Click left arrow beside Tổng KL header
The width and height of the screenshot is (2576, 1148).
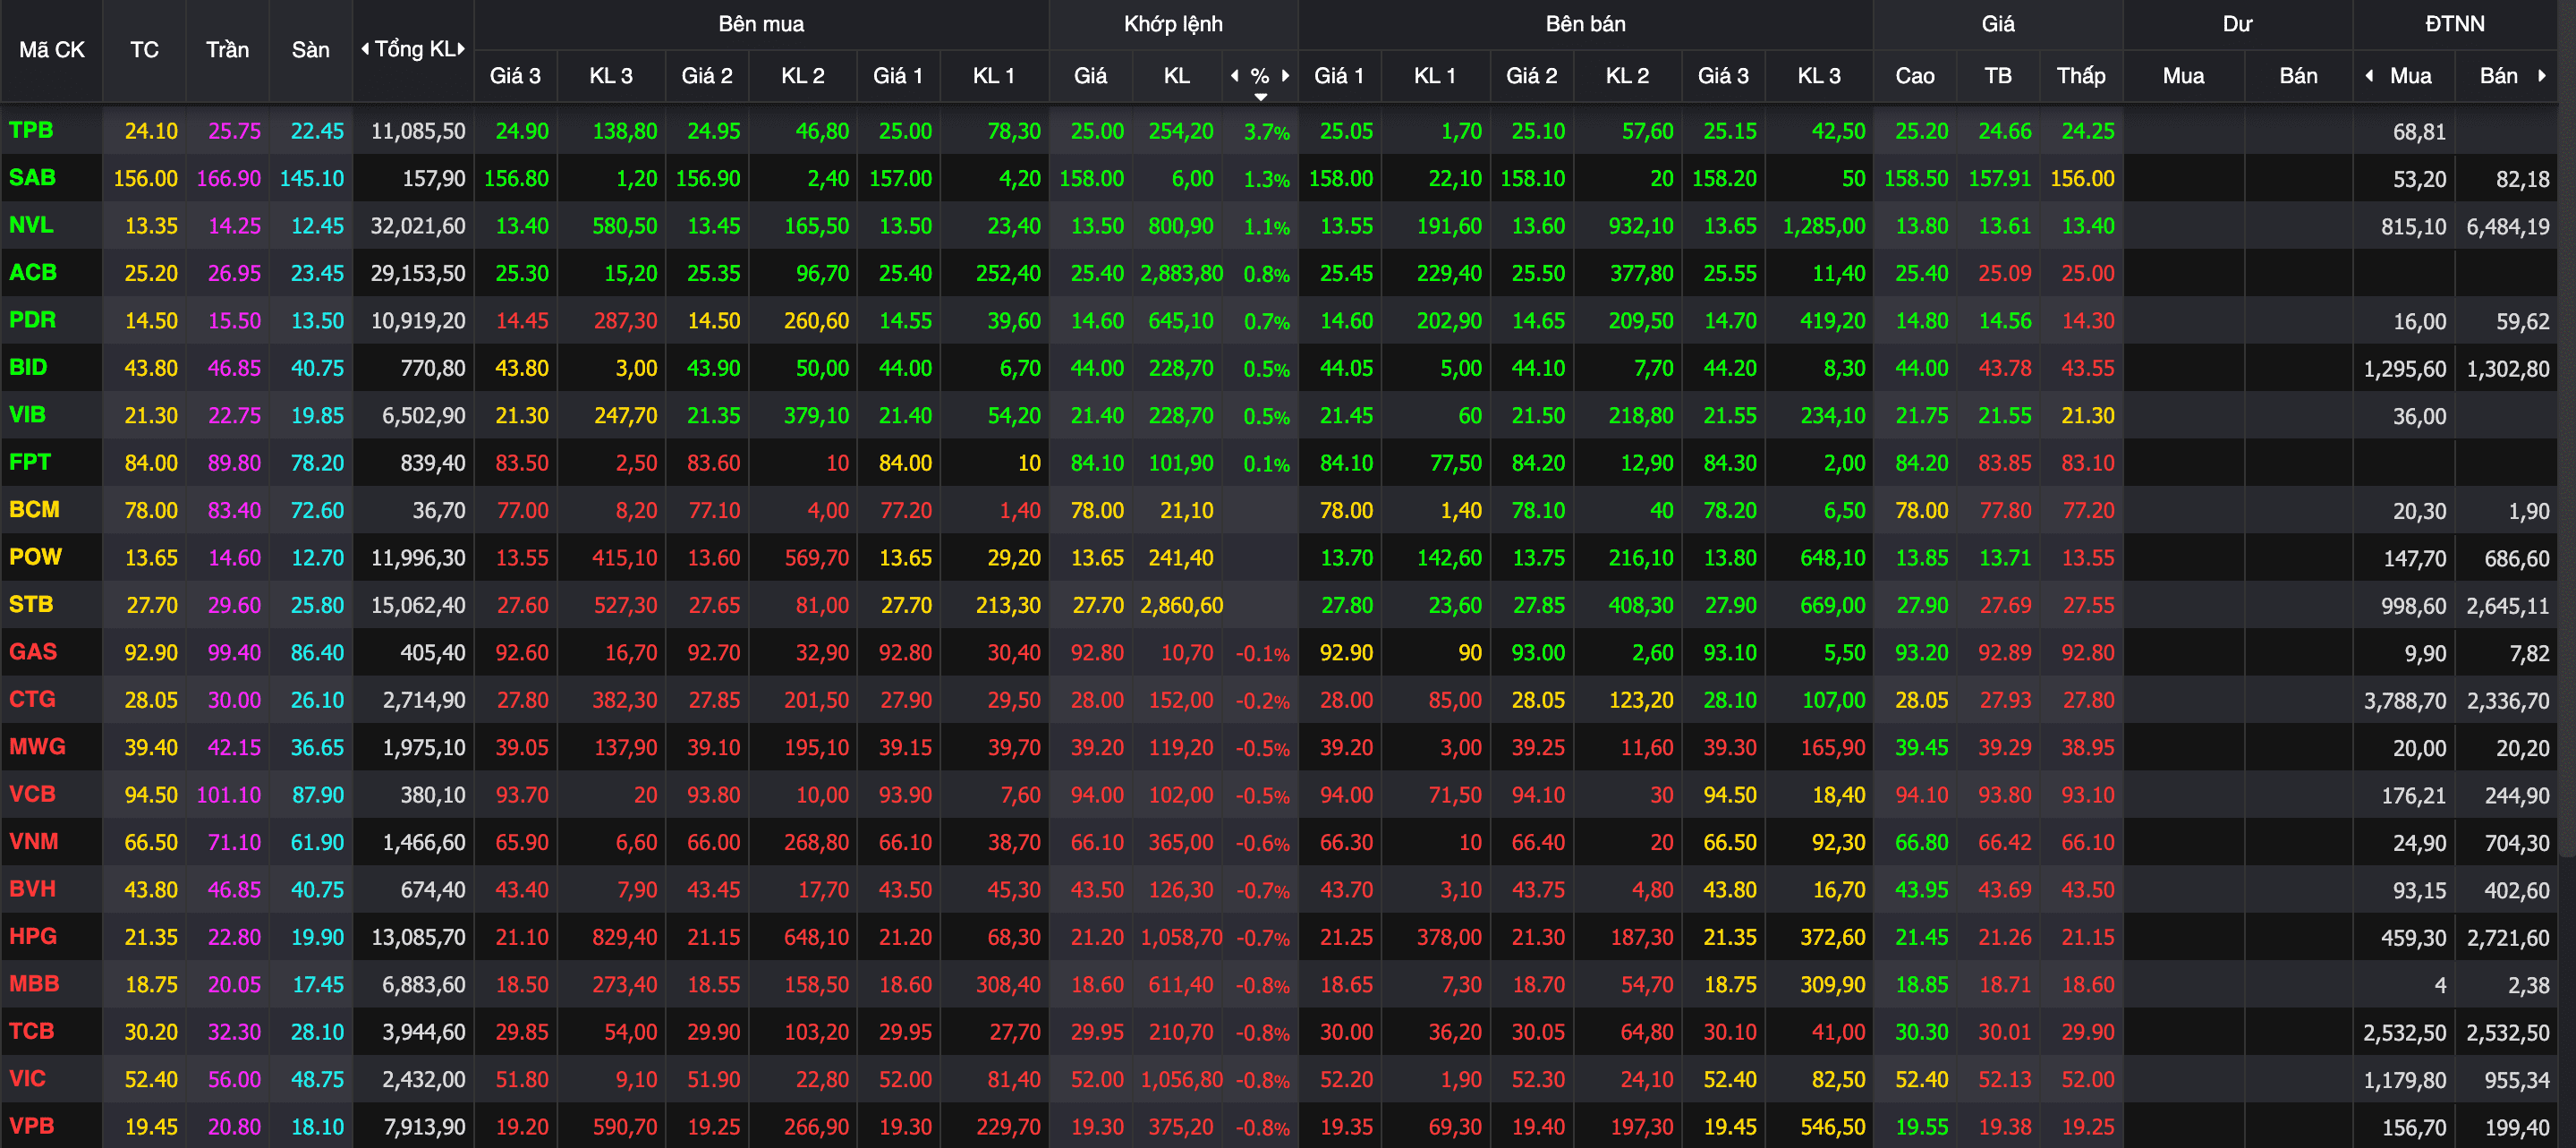(x=365, y=49)
